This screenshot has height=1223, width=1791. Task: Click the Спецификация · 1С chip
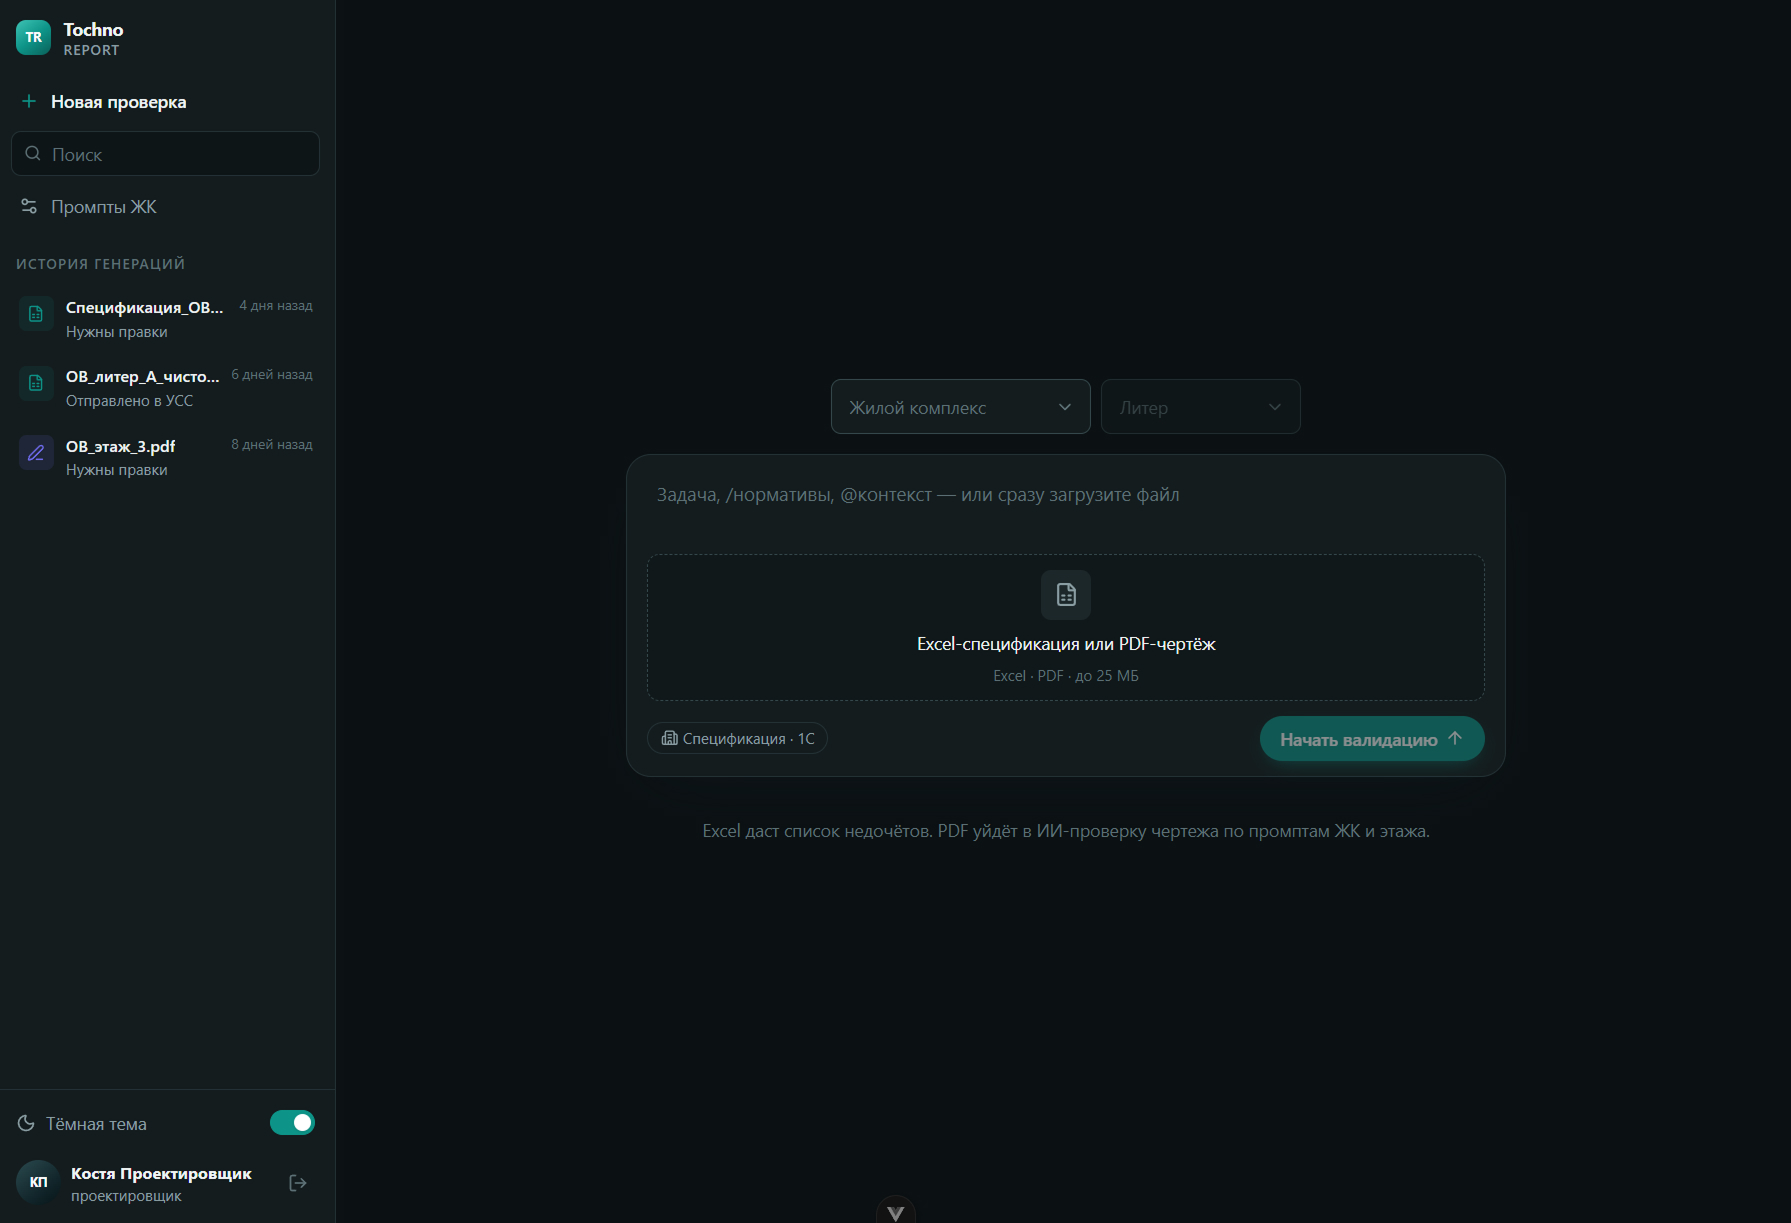pos(738,738)
